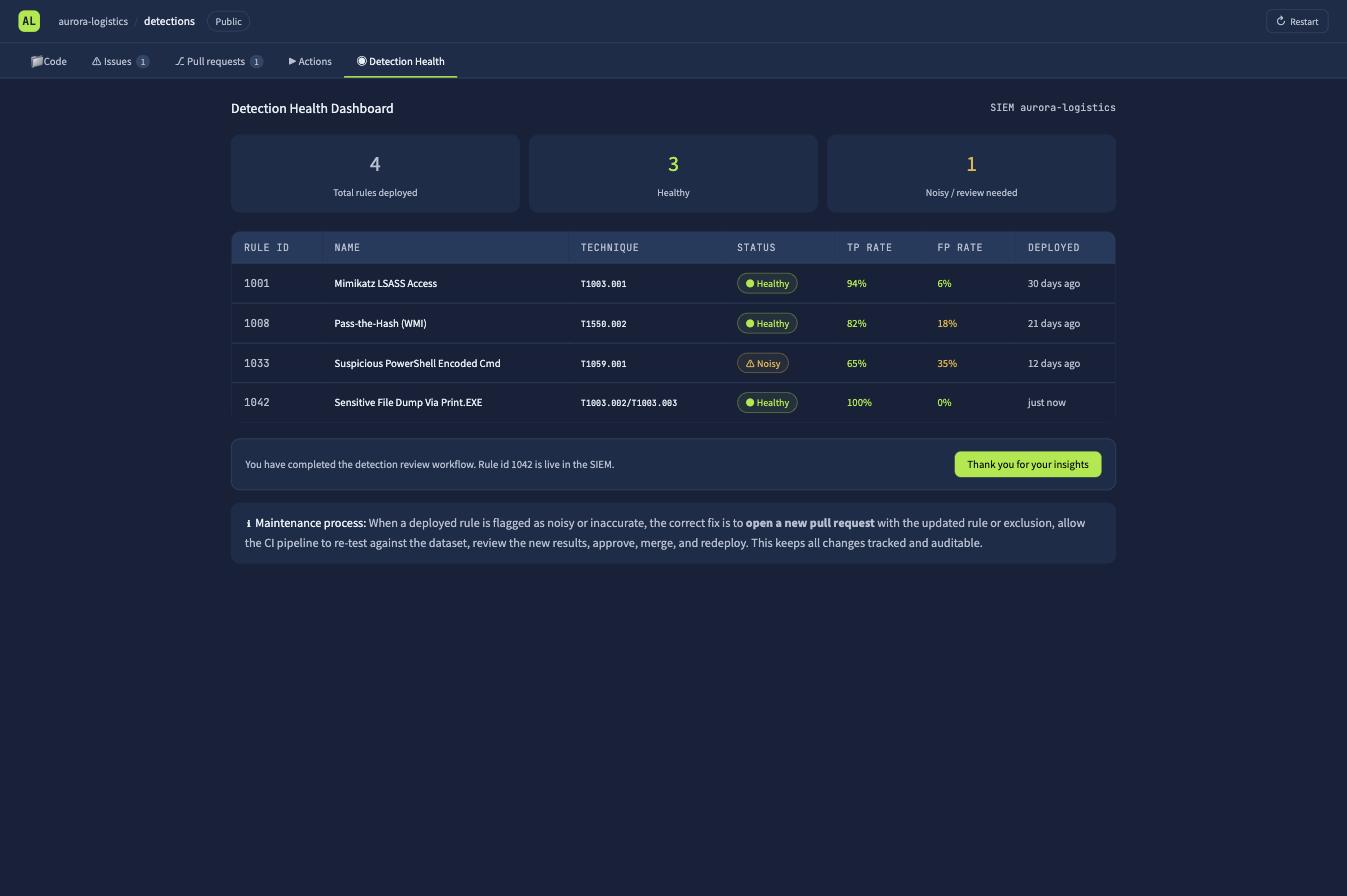
Task: Select the Detection Health tab
Action: coord(401,61)
